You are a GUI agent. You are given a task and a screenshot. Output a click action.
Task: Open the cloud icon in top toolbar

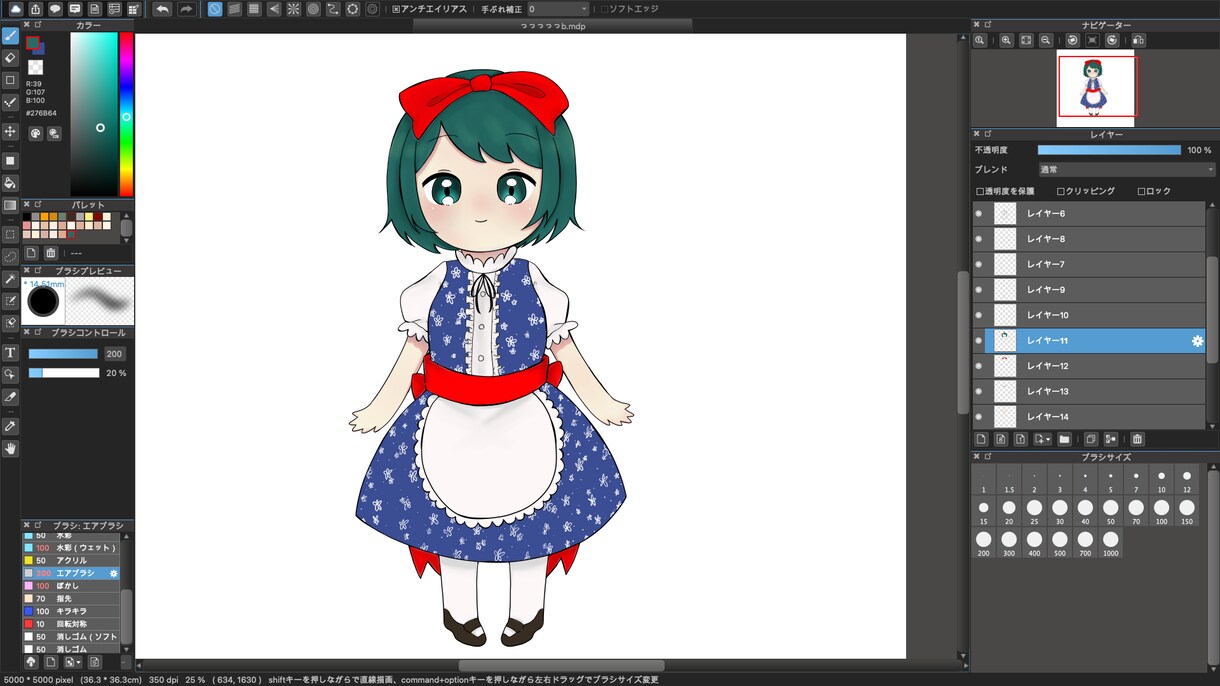pos(15,9)
